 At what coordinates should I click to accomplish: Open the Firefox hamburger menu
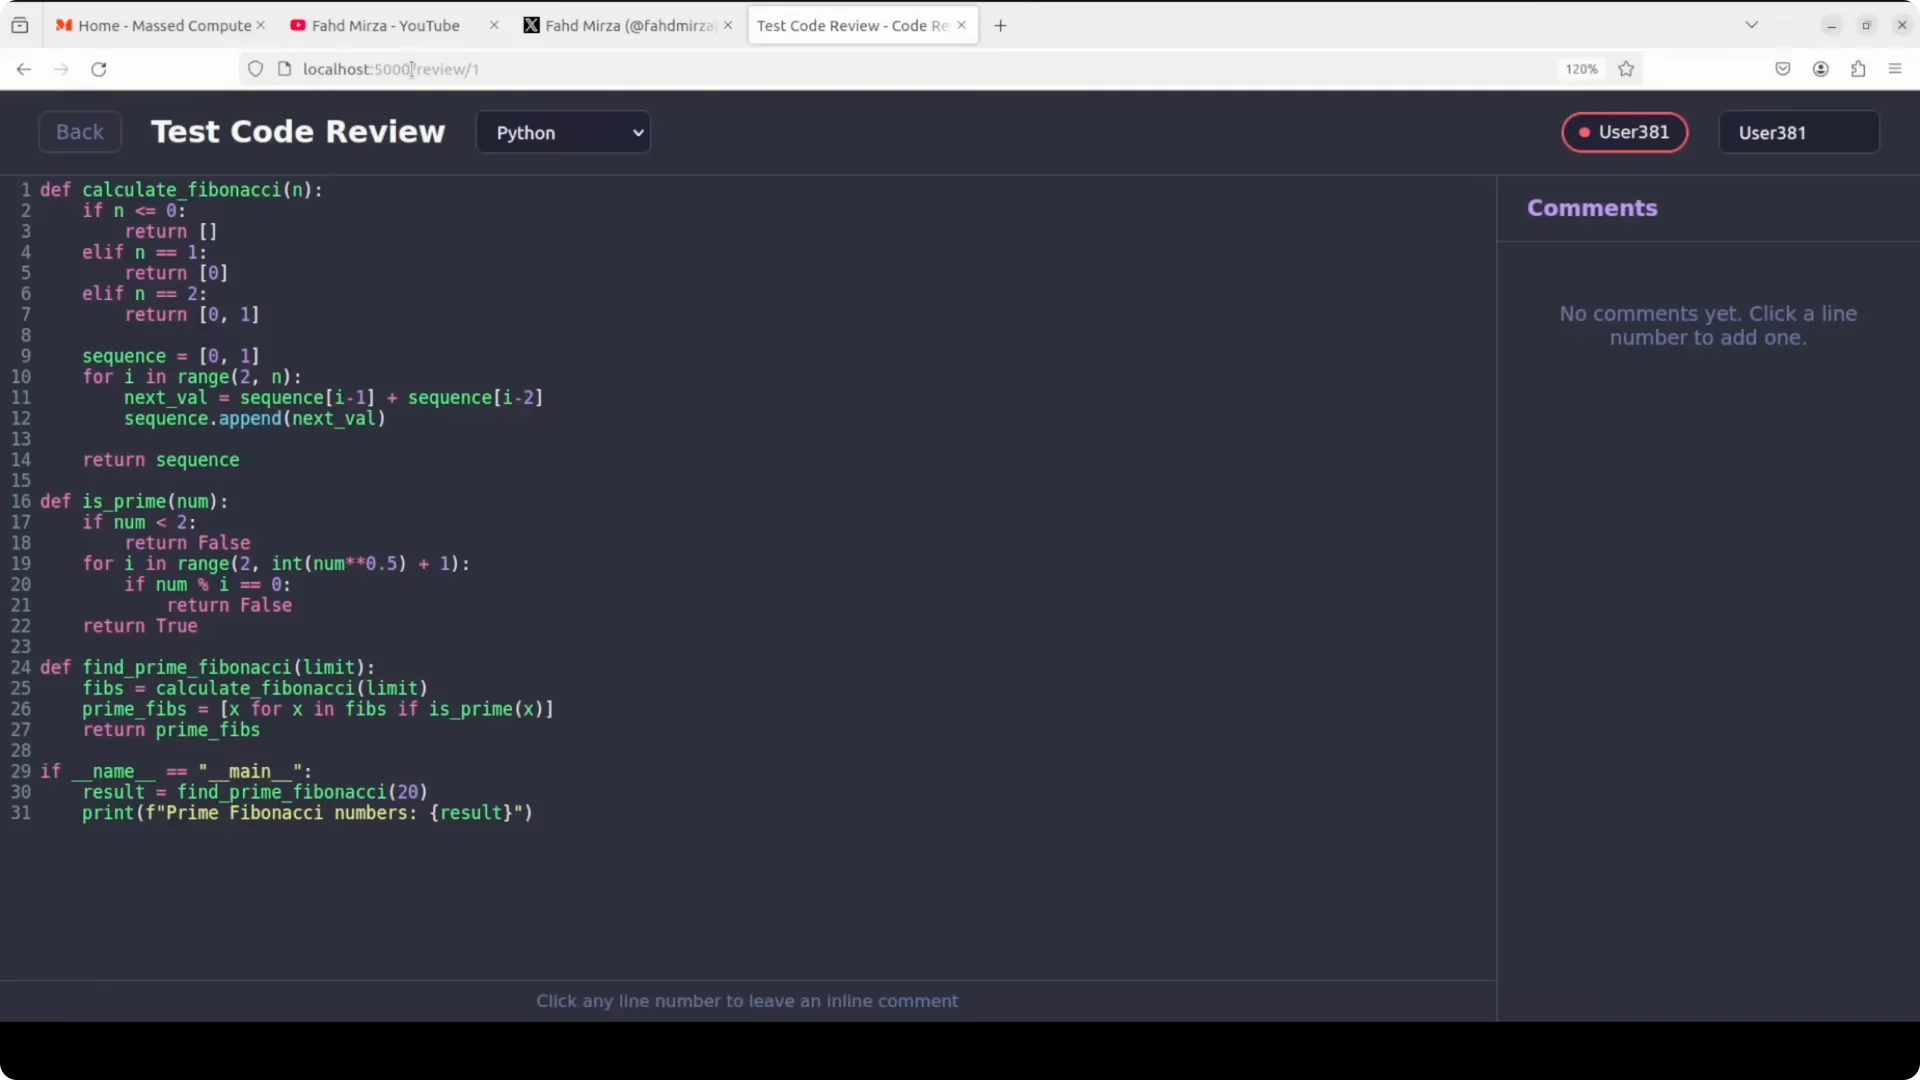tap(1895, 69)
